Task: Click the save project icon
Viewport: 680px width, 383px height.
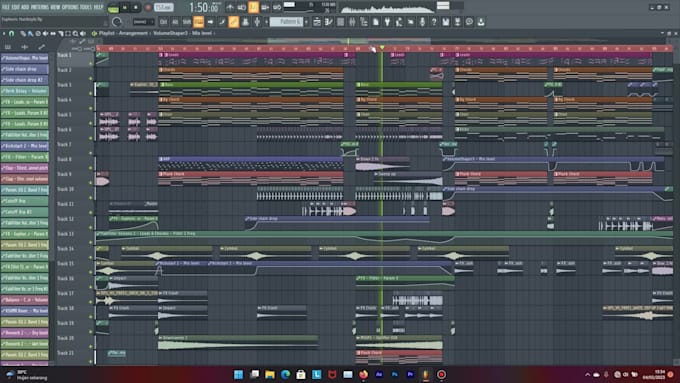Action: point(446,22)
